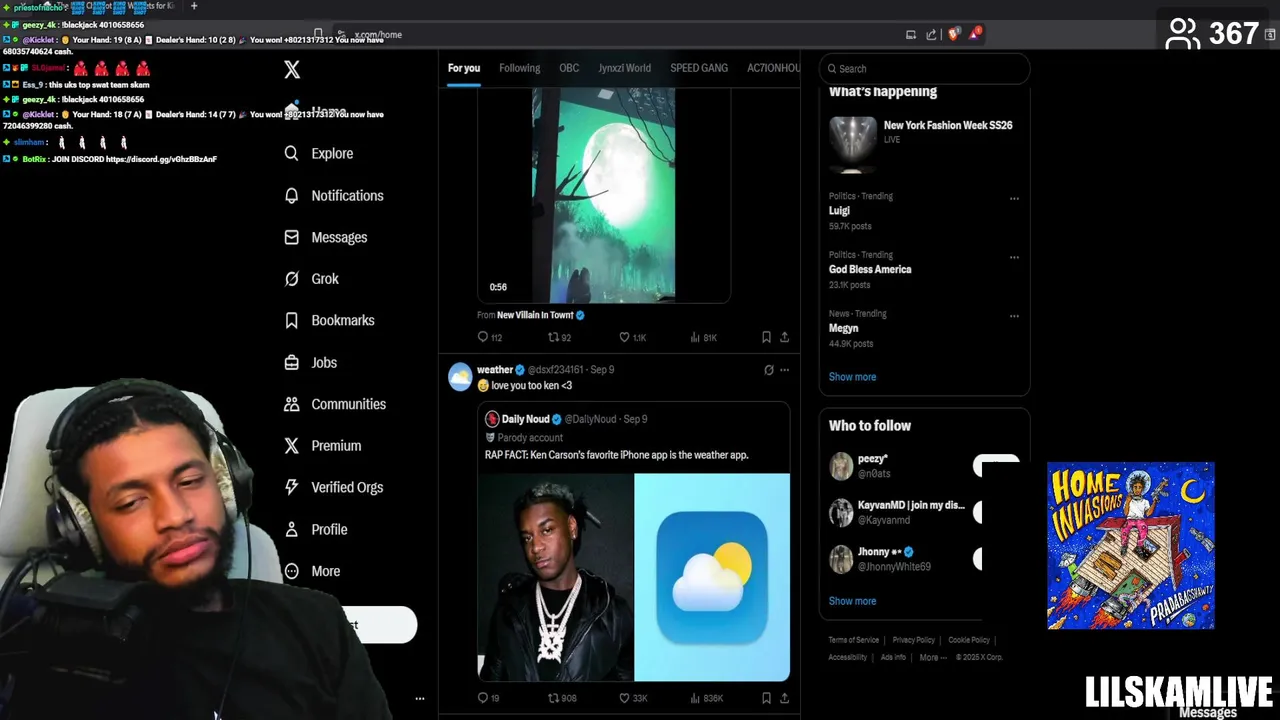Click Grok icon on the weather post
Viewport: 1280px width, 720px height.
pyautogui.click(x=768, y=370)
